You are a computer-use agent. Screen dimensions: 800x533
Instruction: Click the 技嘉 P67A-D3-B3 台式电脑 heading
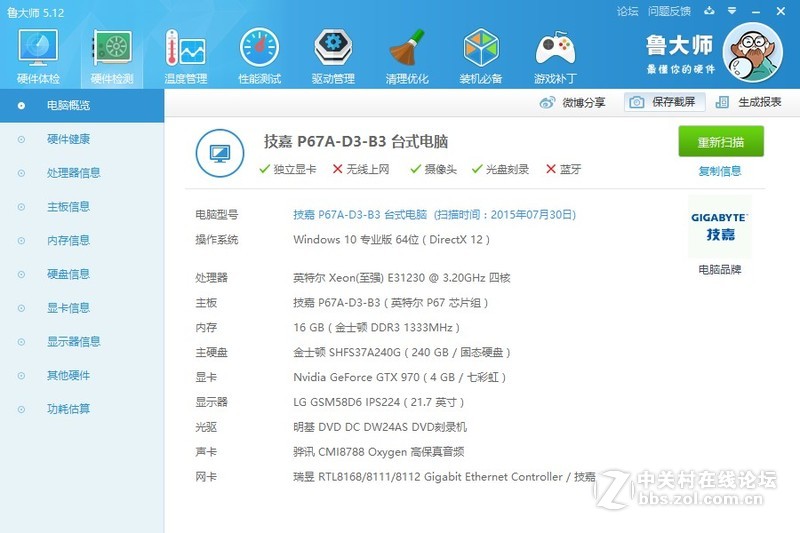[x=356, y=141]
